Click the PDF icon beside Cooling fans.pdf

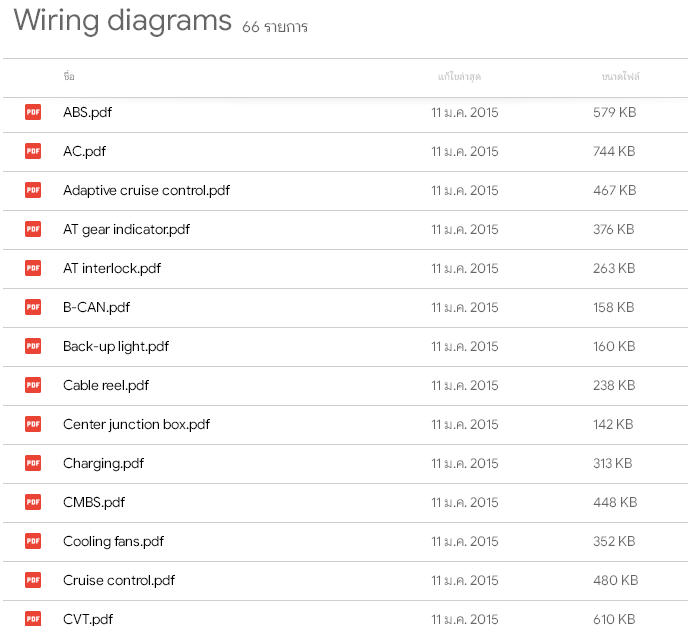33,541
